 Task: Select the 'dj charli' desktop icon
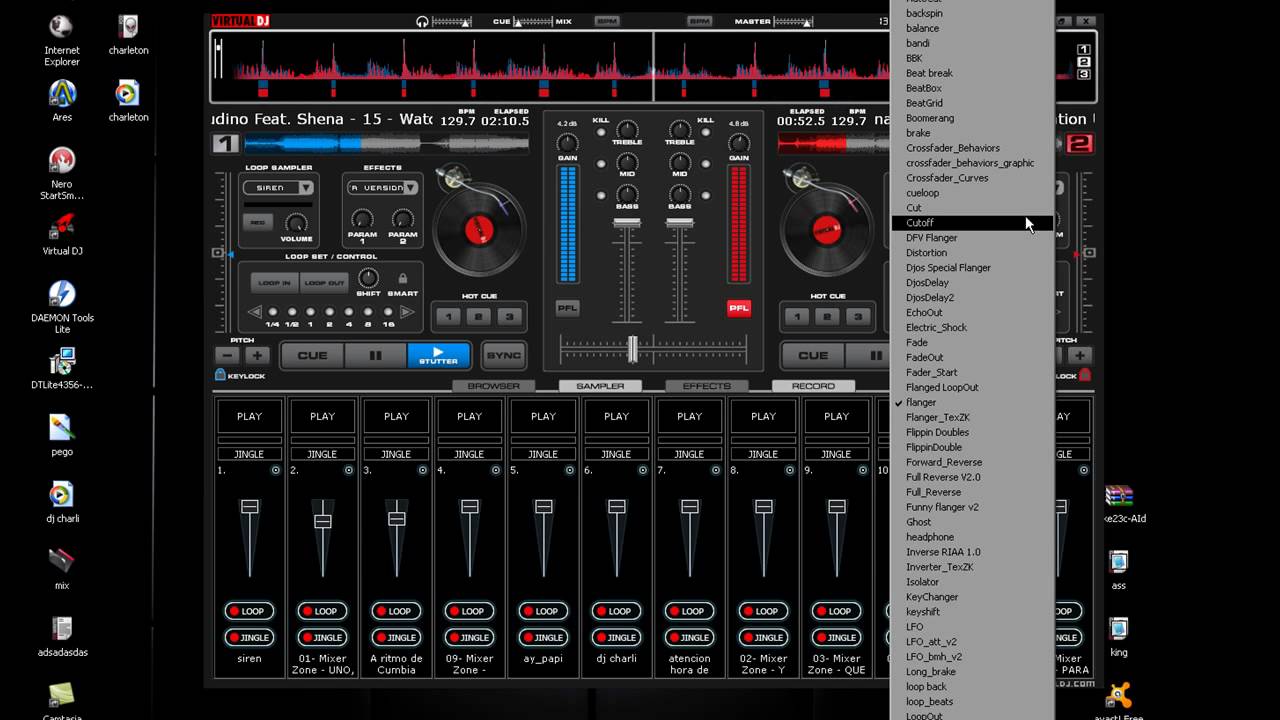click(62, 502)
